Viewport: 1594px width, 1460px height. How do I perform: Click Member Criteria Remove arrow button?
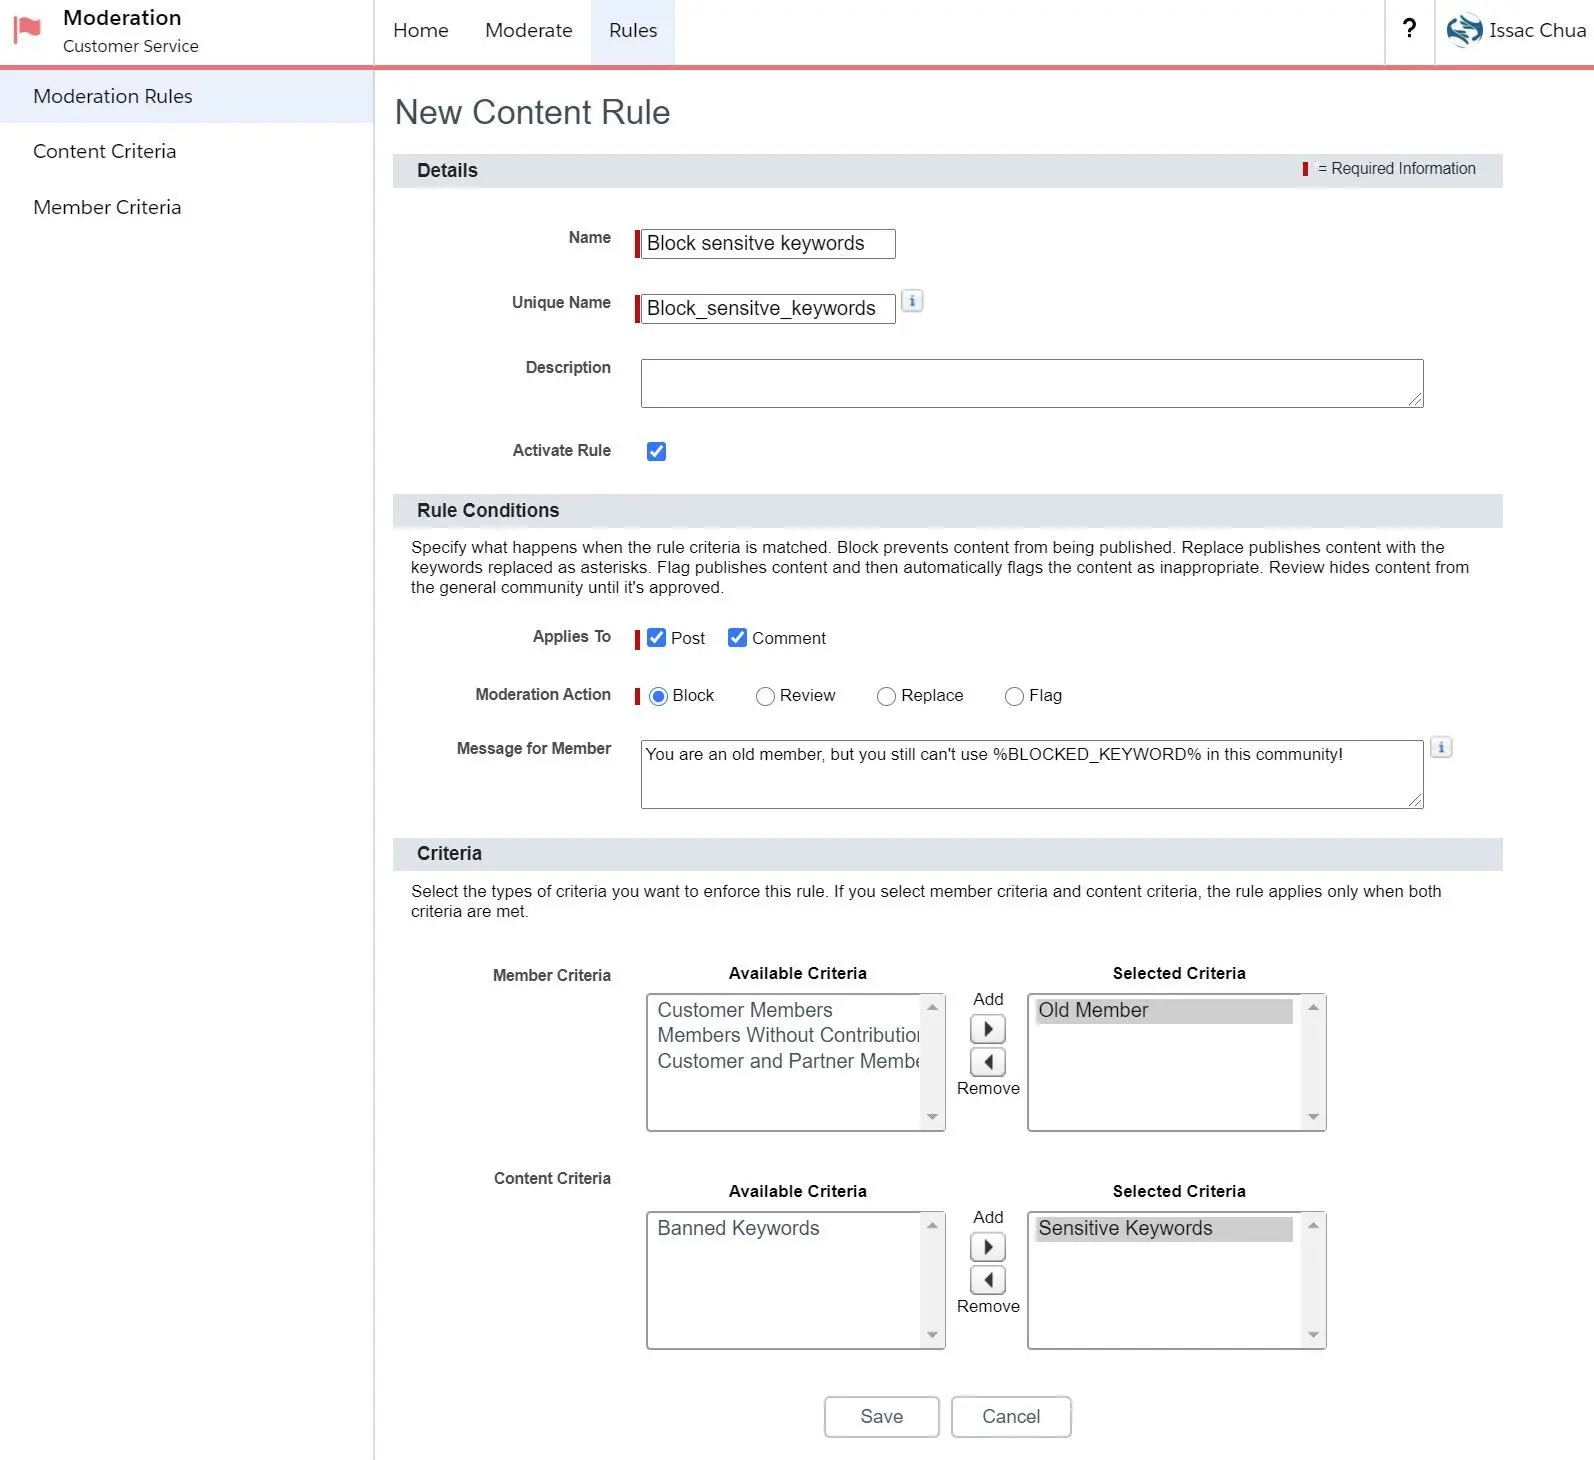click(x=988, y=1062)
